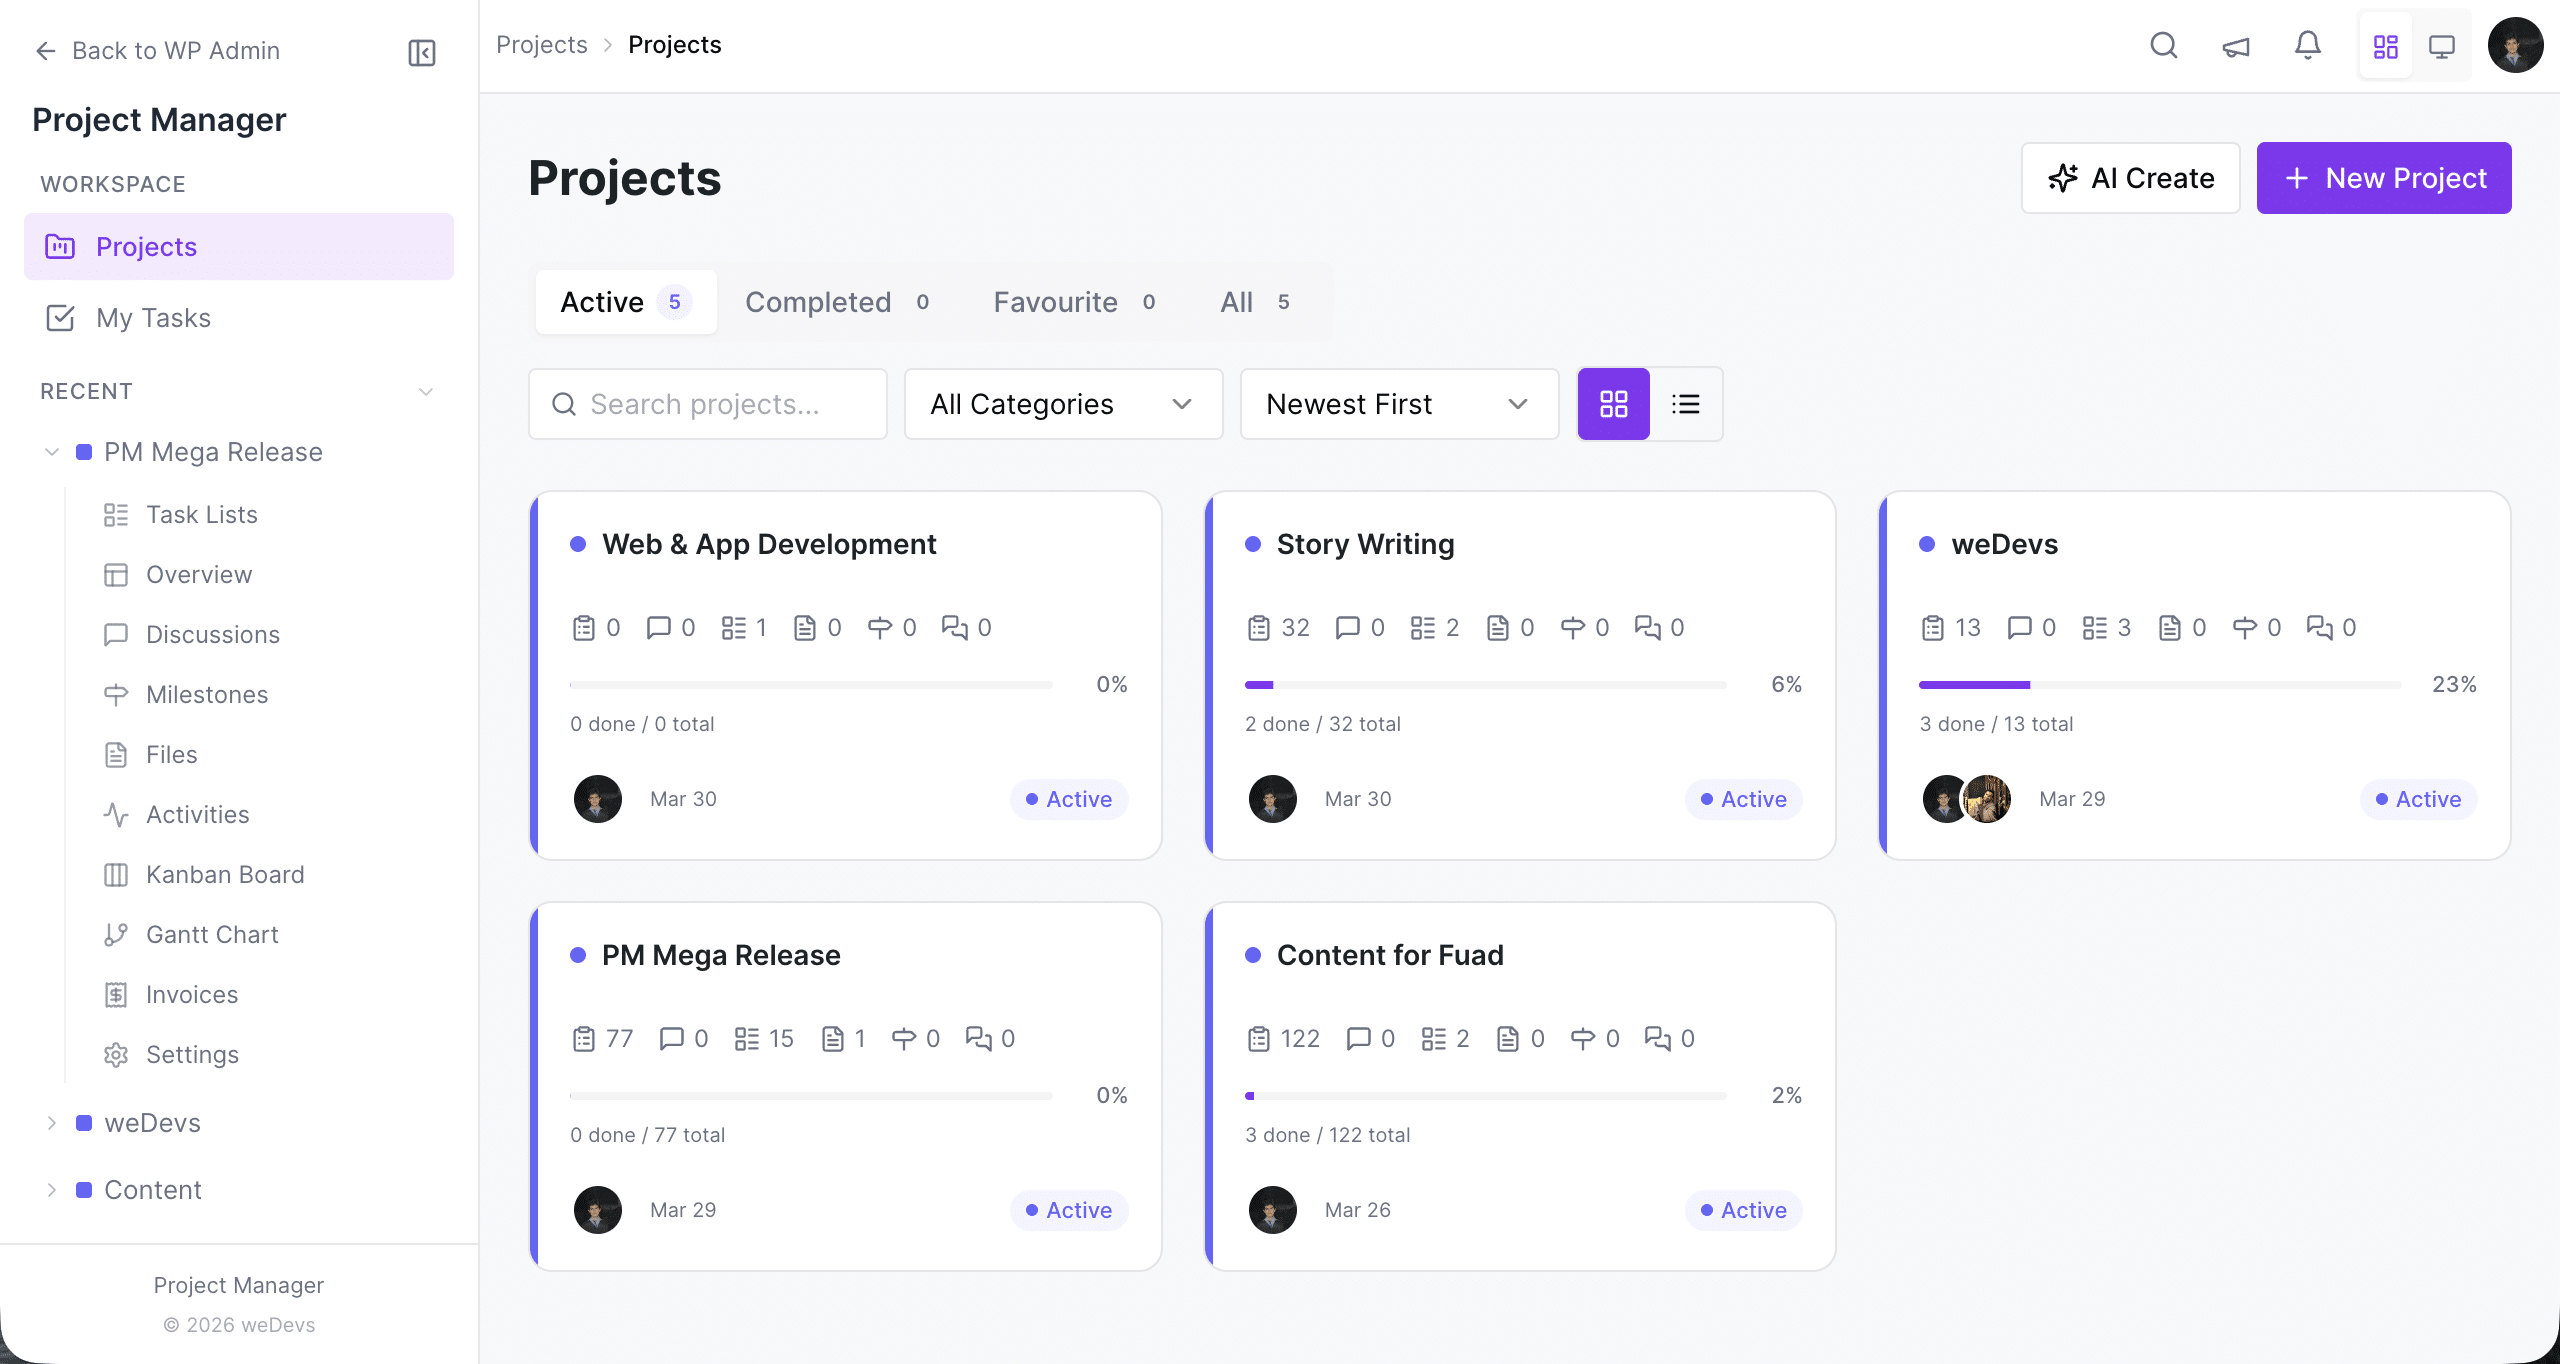Focus the Search projects input field

(x=708, y=404)
